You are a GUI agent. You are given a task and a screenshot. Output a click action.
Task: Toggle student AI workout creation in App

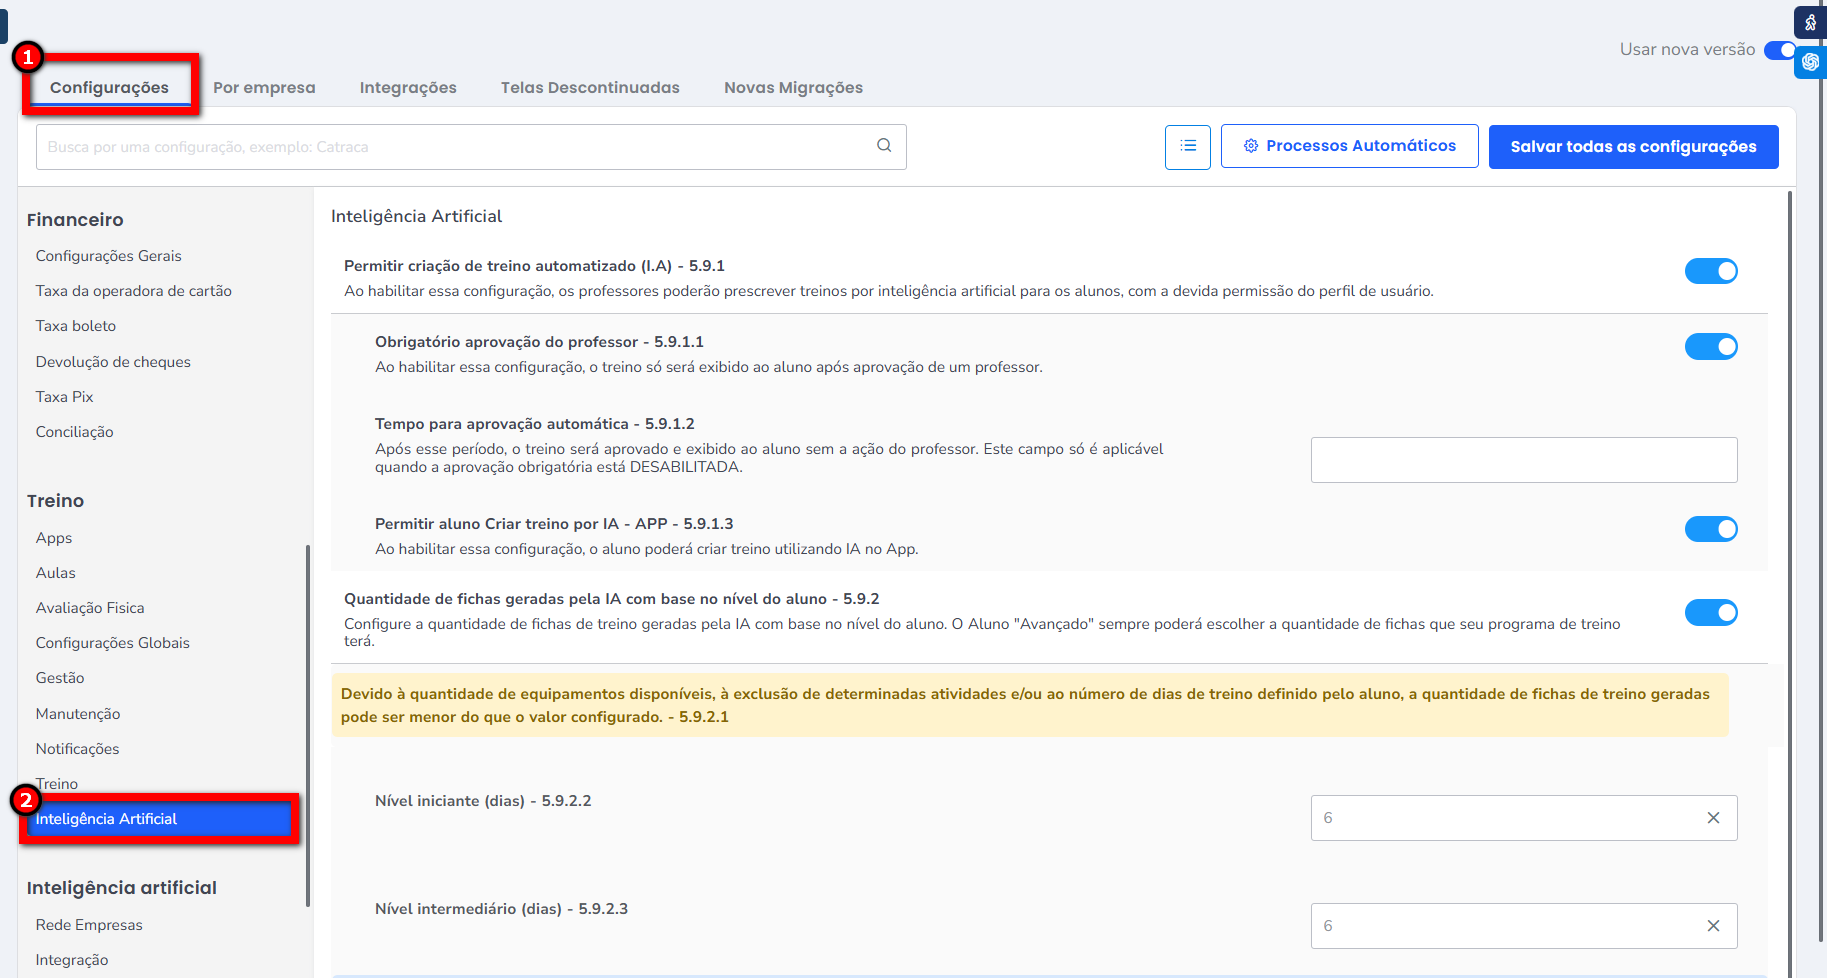(x=1710, y=529)
